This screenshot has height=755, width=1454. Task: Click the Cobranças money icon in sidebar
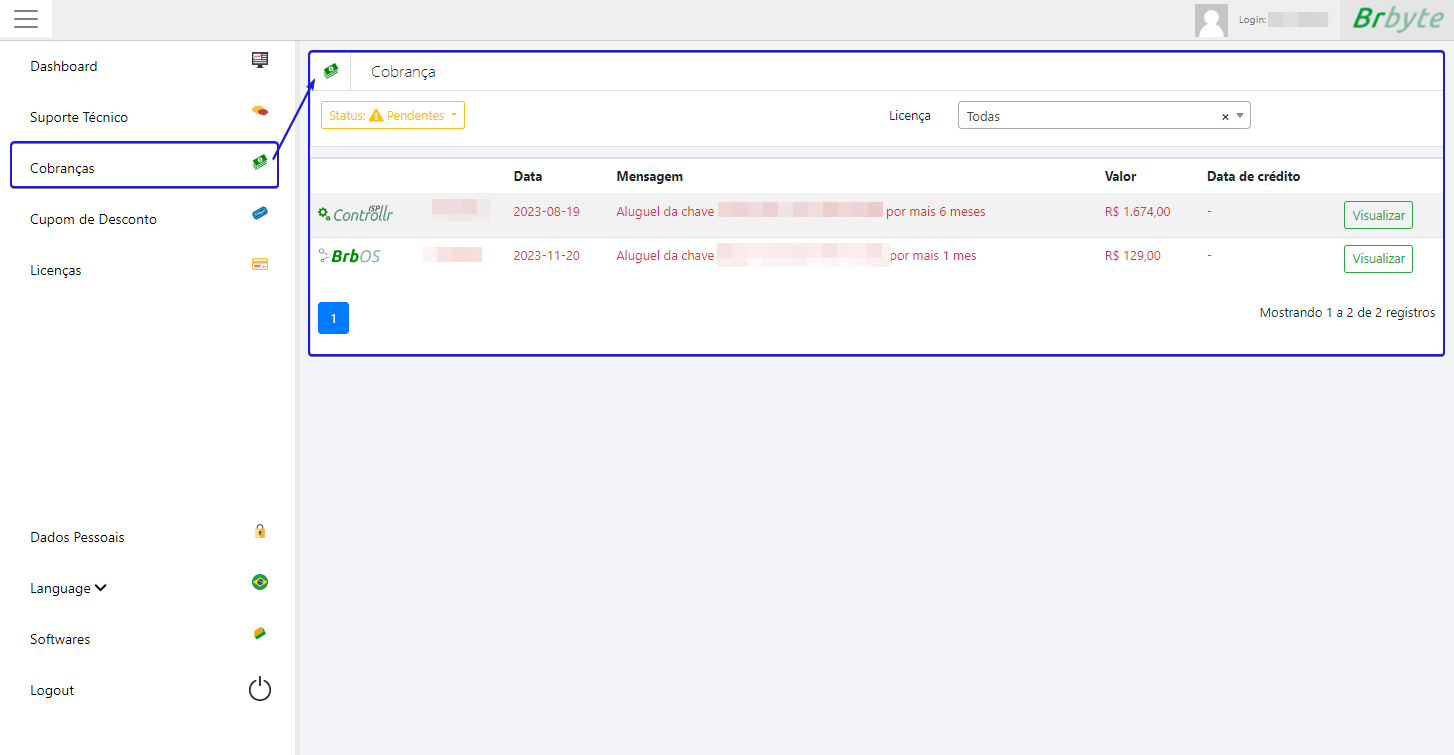(x=260, y=162)
